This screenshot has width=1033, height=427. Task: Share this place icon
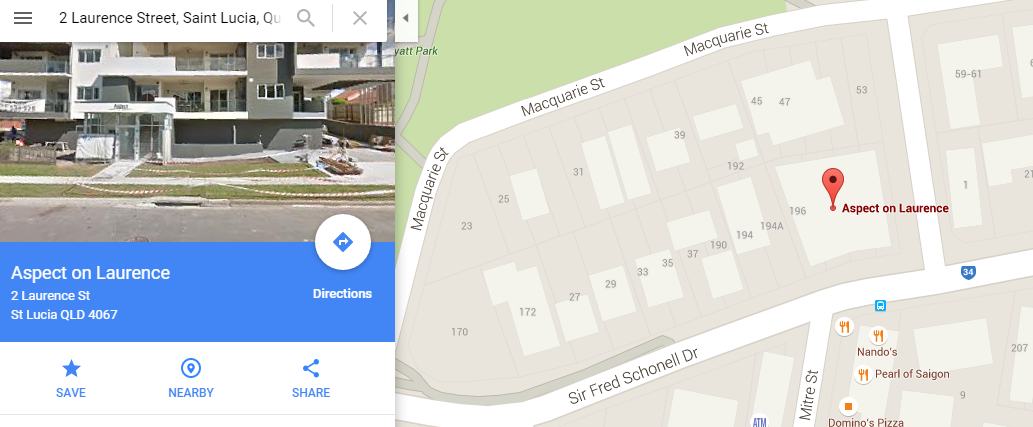click(311, 368)
